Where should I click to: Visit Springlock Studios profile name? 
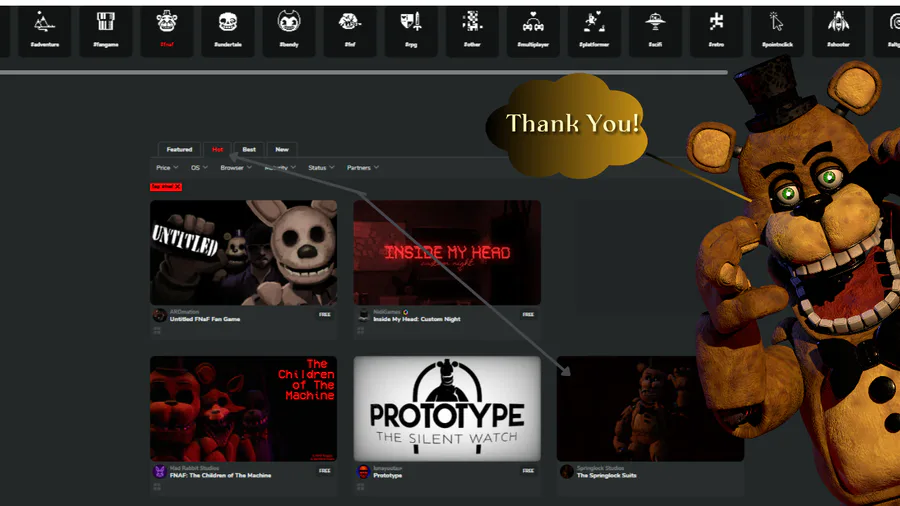(x=599, y=468)
